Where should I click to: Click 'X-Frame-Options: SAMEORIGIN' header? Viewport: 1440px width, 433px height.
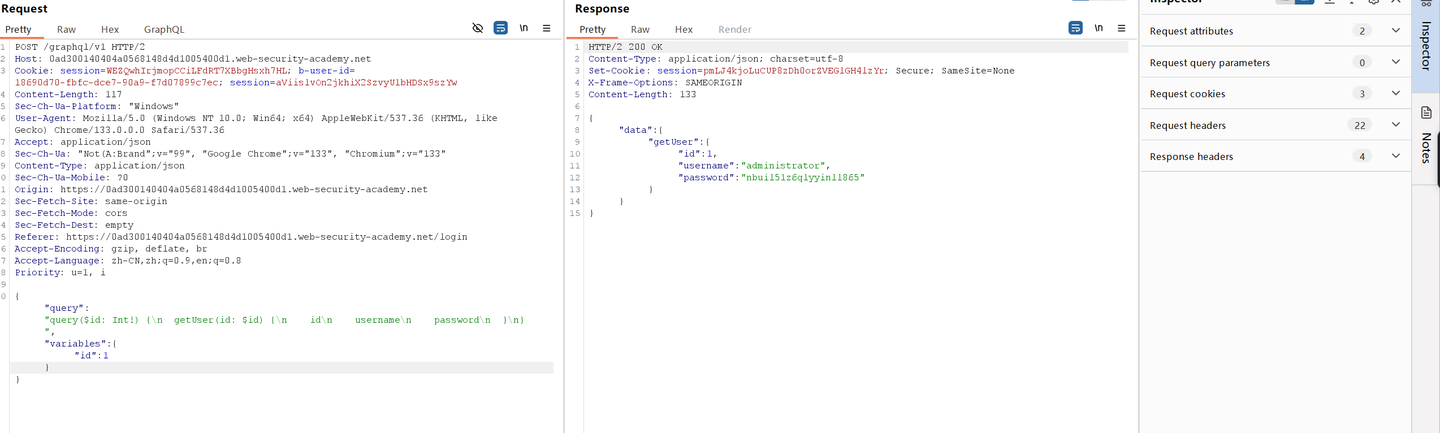[667, 83]
